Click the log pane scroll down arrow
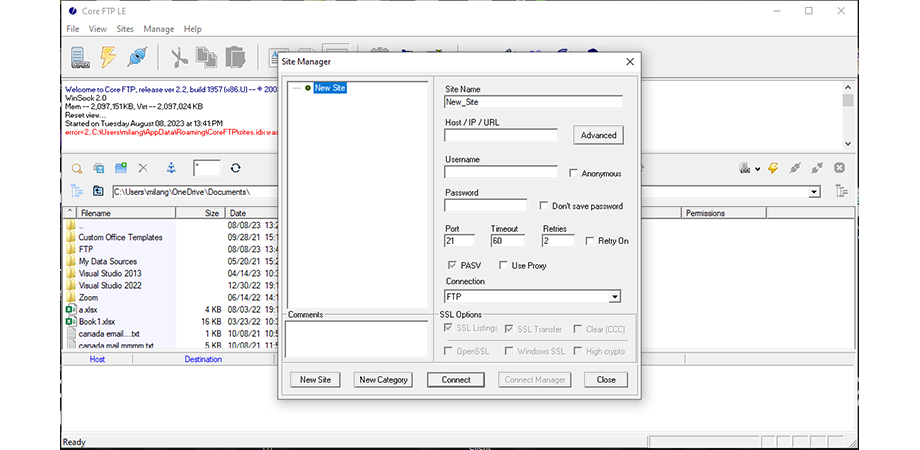Image resolution: width=920 pixels, height=450 pixels. click(x=847, y=143)
